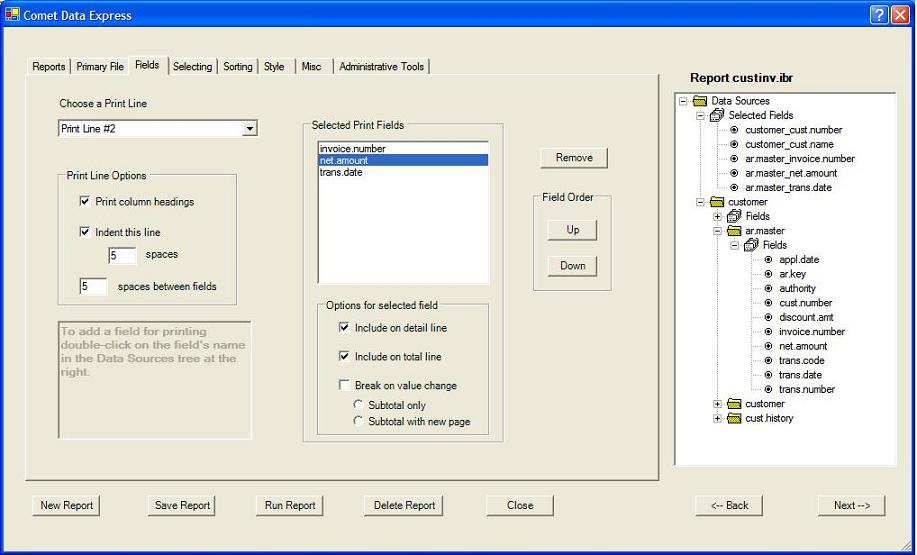Click the New Report button
This screenshot has height=555, width=917.
pyautogui.click(x=66, y=505)
